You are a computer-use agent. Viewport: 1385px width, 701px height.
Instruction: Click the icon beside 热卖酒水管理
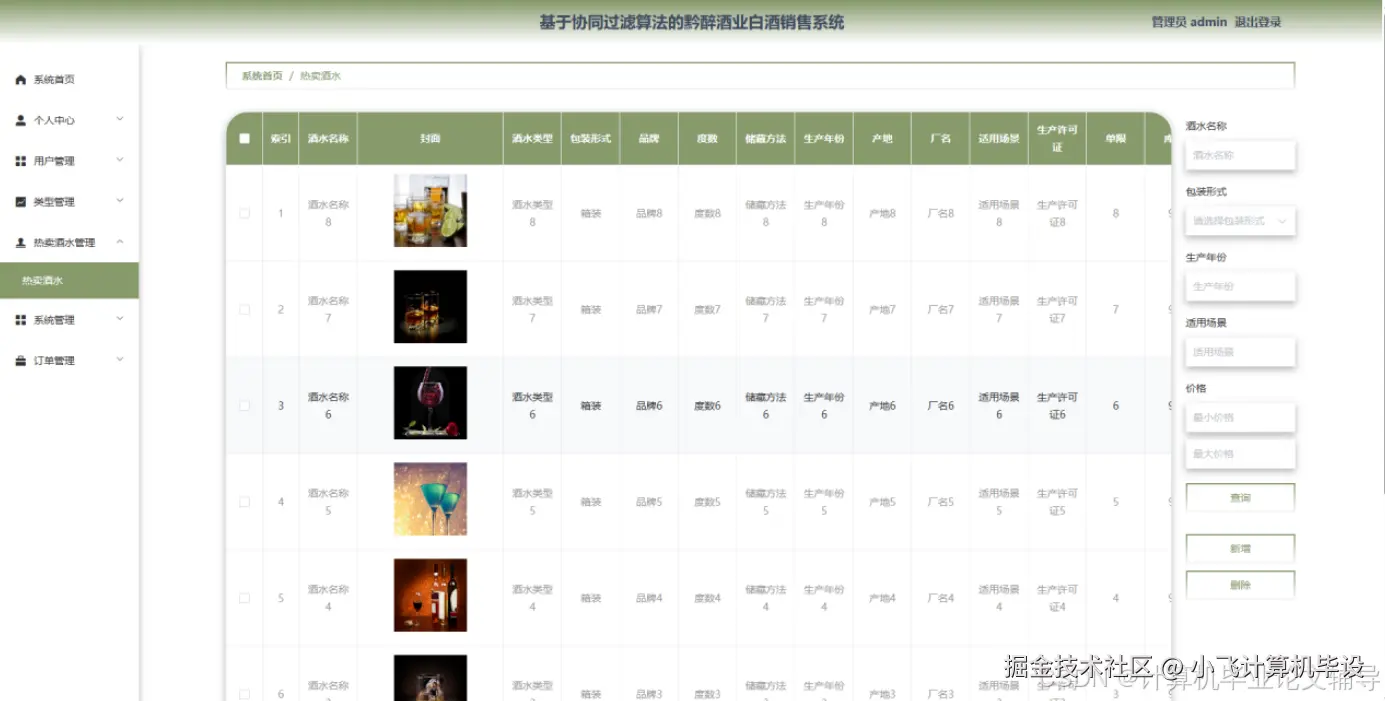(x=21, y=243)
